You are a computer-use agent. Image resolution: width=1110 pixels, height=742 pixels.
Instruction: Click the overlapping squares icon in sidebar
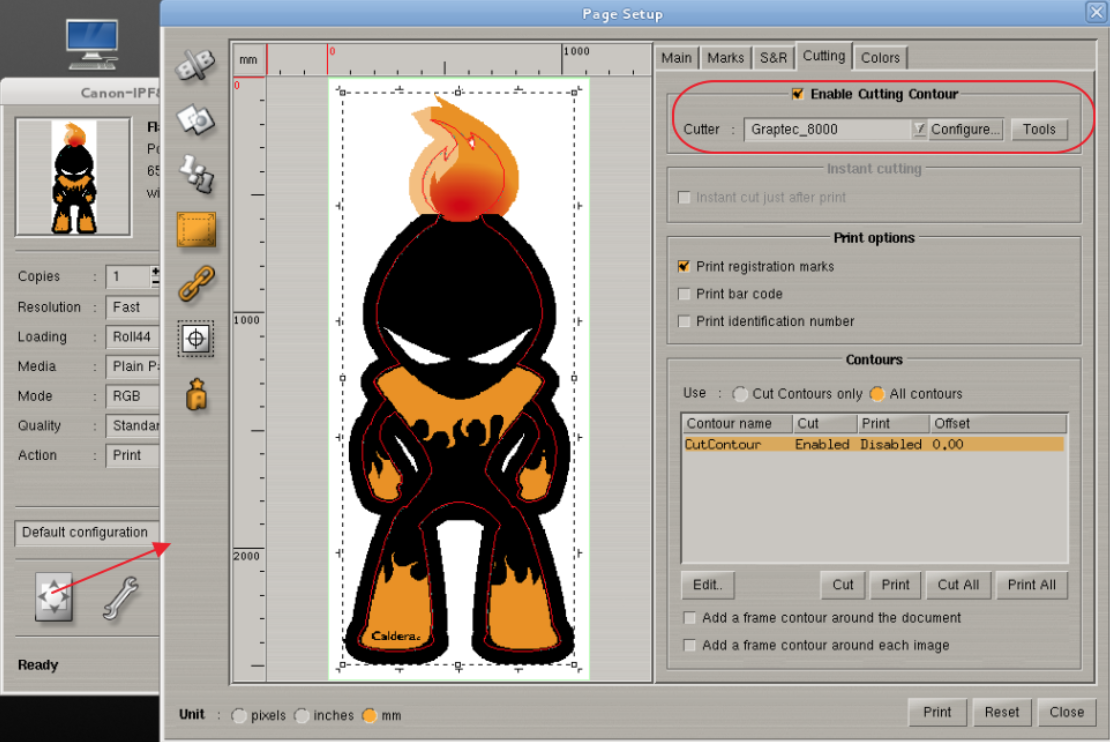tap(196, 121)
